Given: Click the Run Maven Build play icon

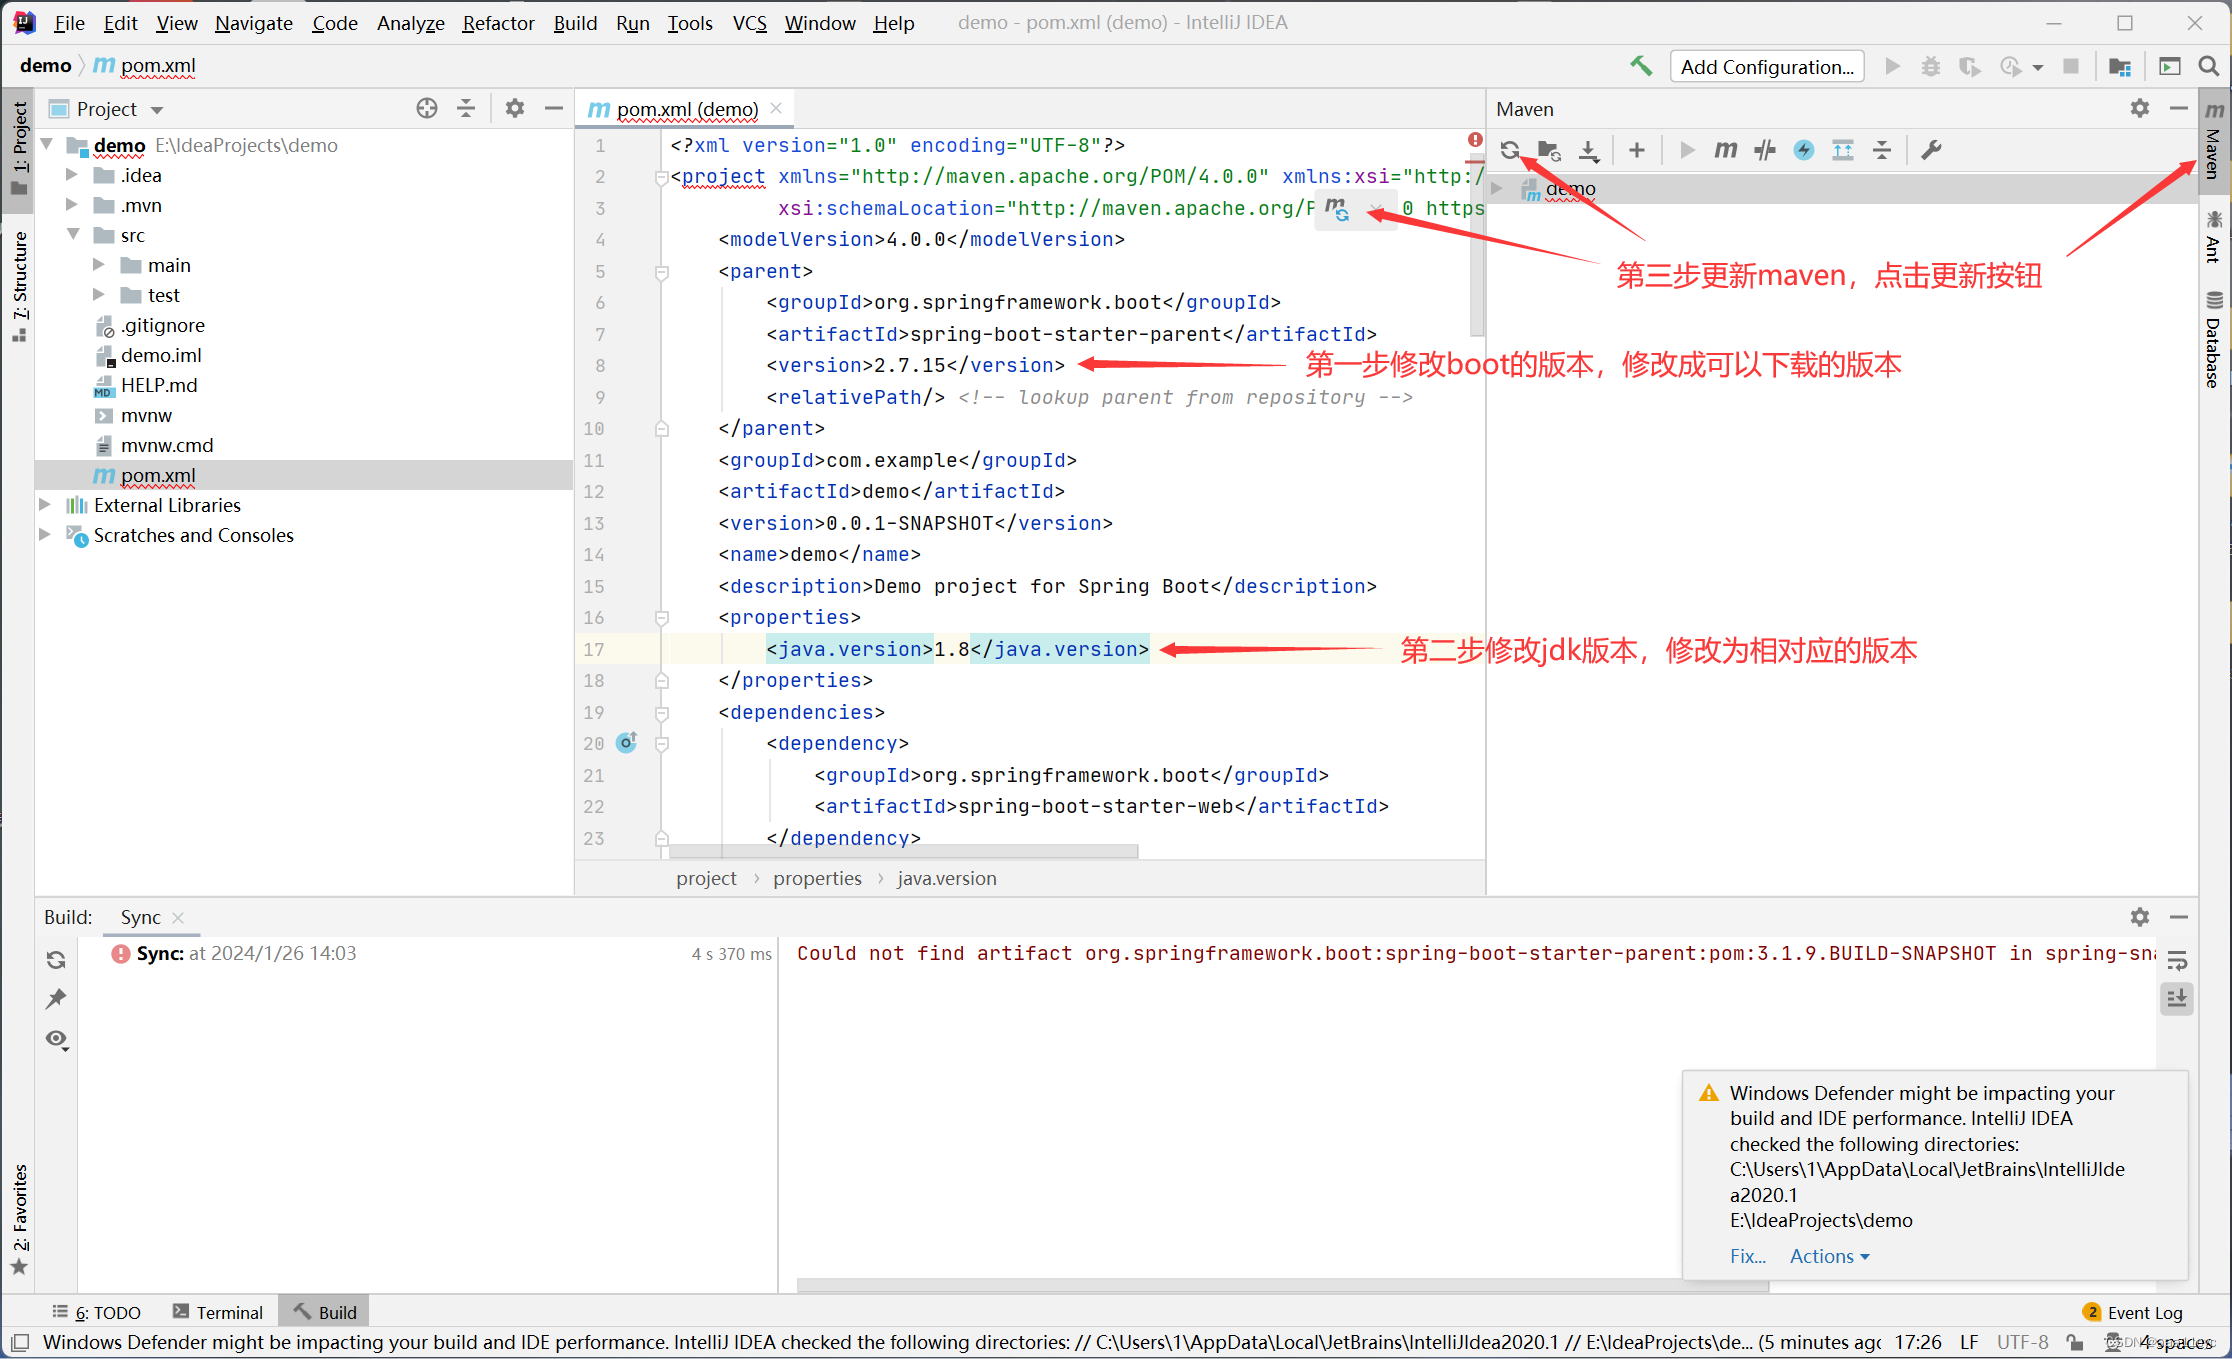Looking at the screenshot, I should [x=1688, y=150].
